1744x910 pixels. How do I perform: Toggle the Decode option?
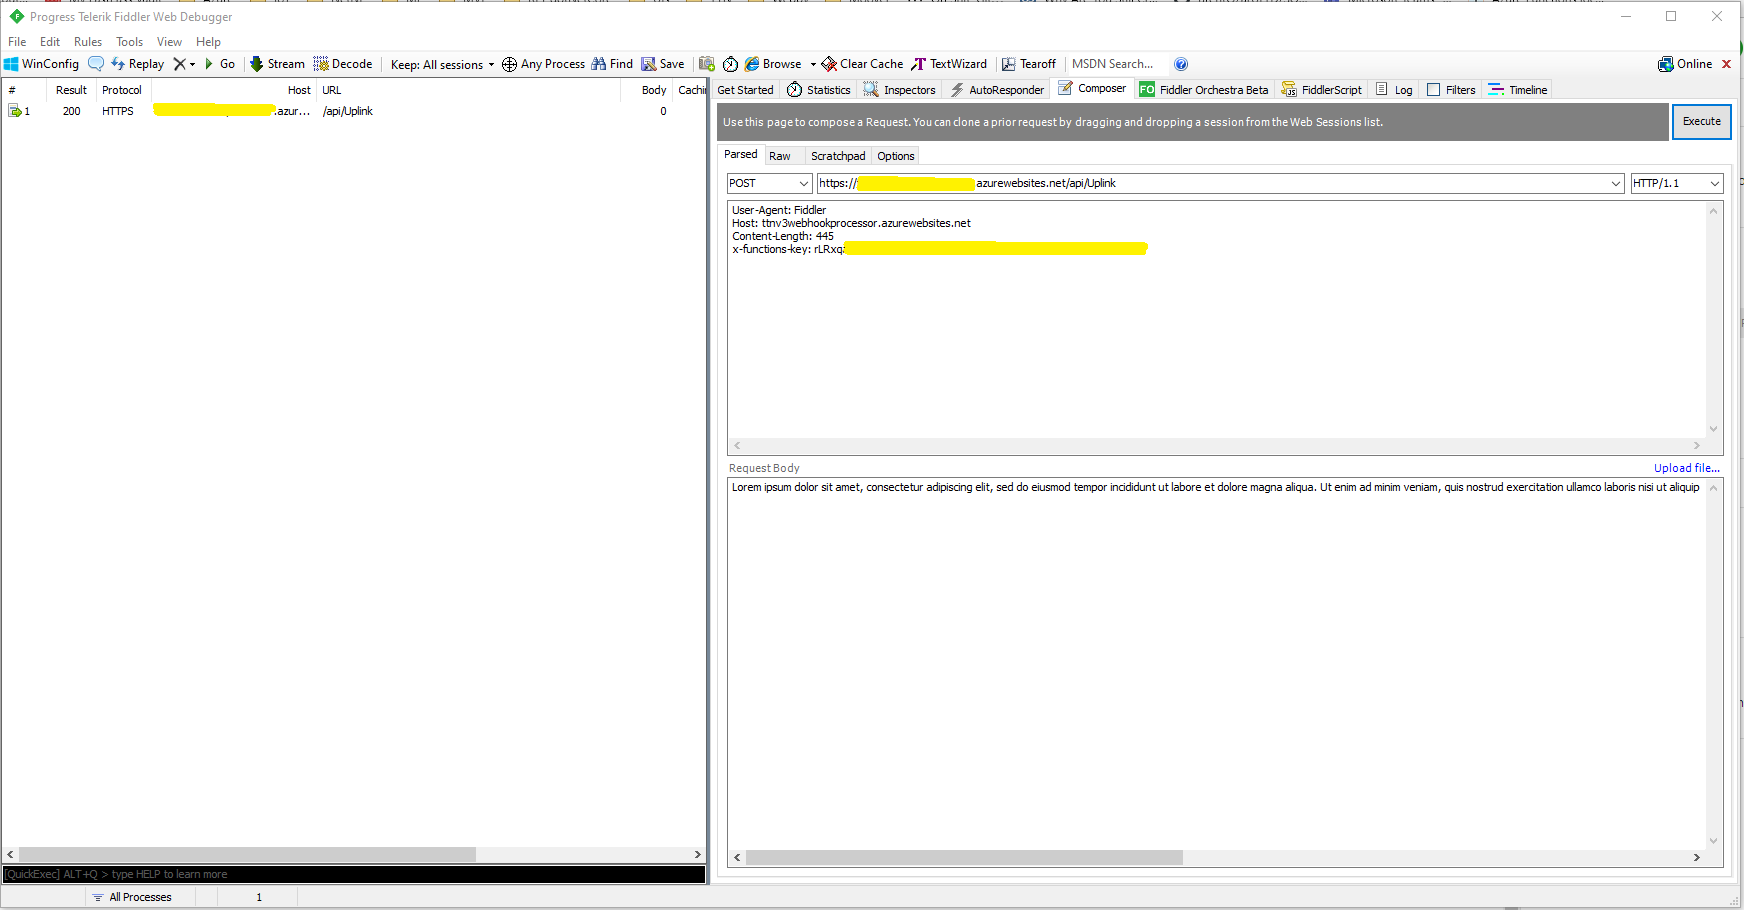pyautogui.click(x=343, y=64)
